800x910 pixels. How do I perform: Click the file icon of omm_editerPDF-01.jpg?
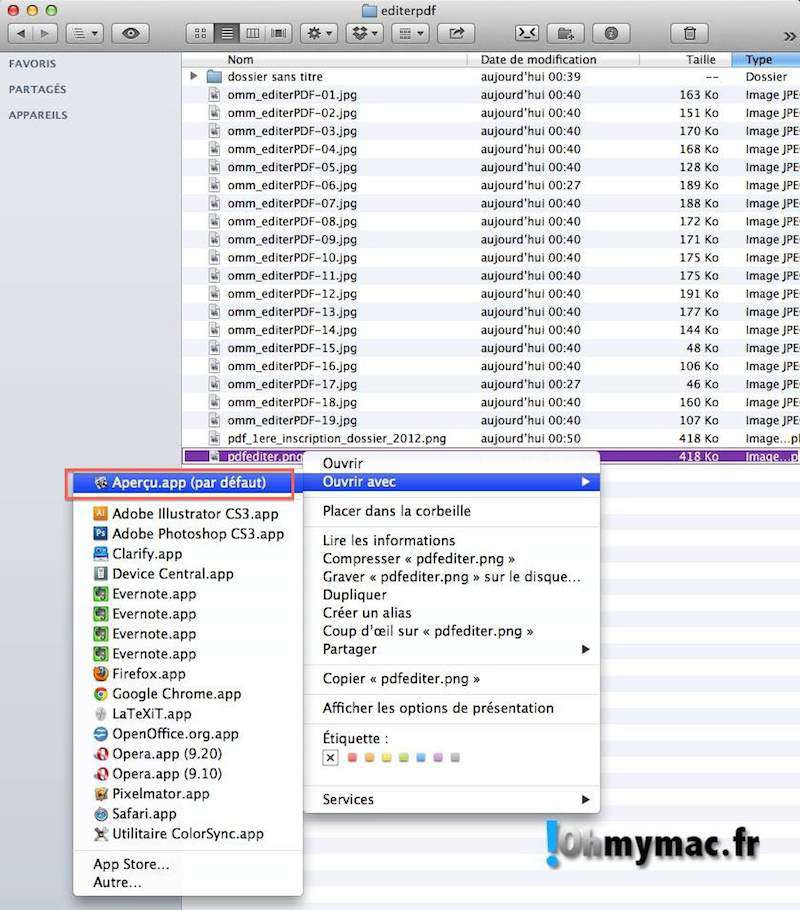pyautogui.click(x=214, y=95)
